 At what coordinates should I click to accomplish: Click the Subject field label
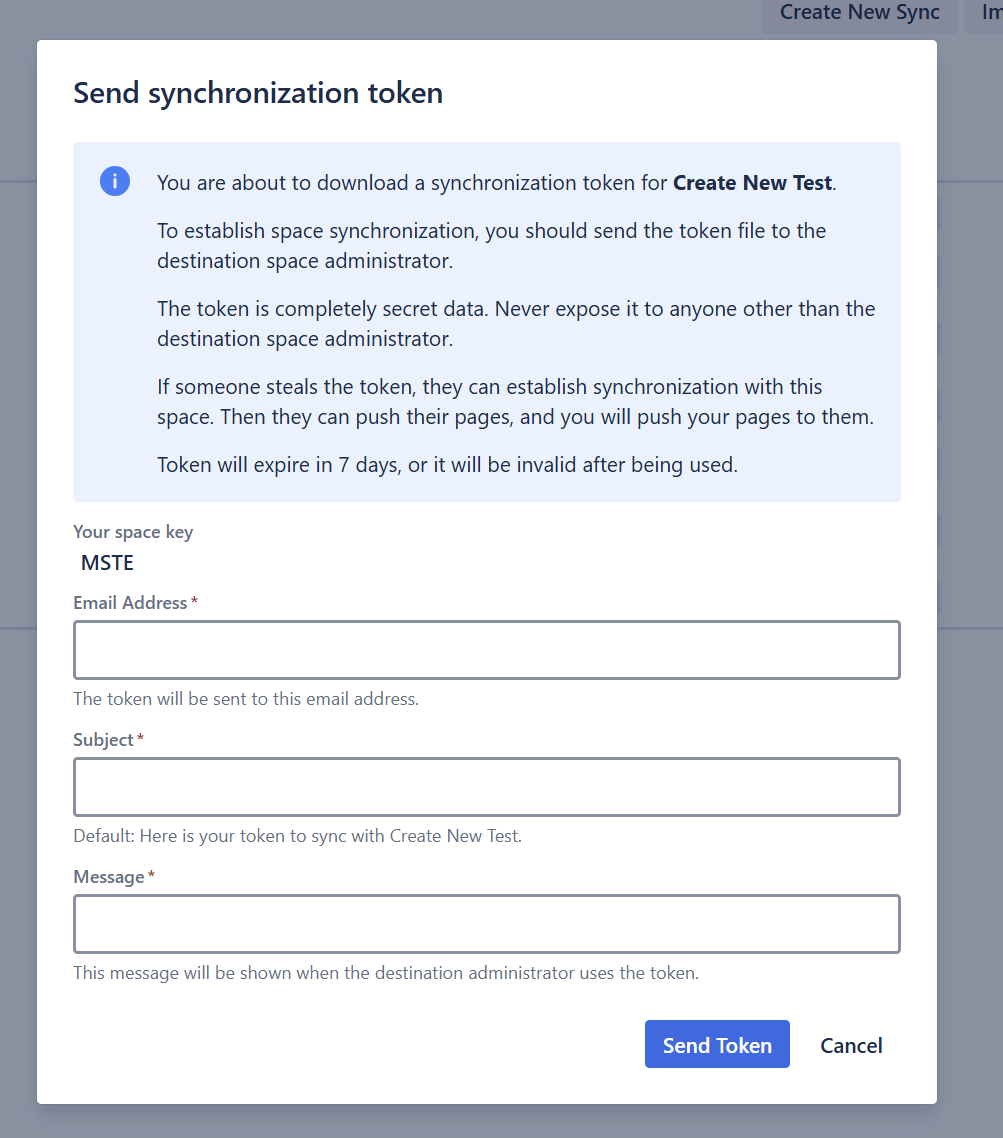[x=103, y=740]
